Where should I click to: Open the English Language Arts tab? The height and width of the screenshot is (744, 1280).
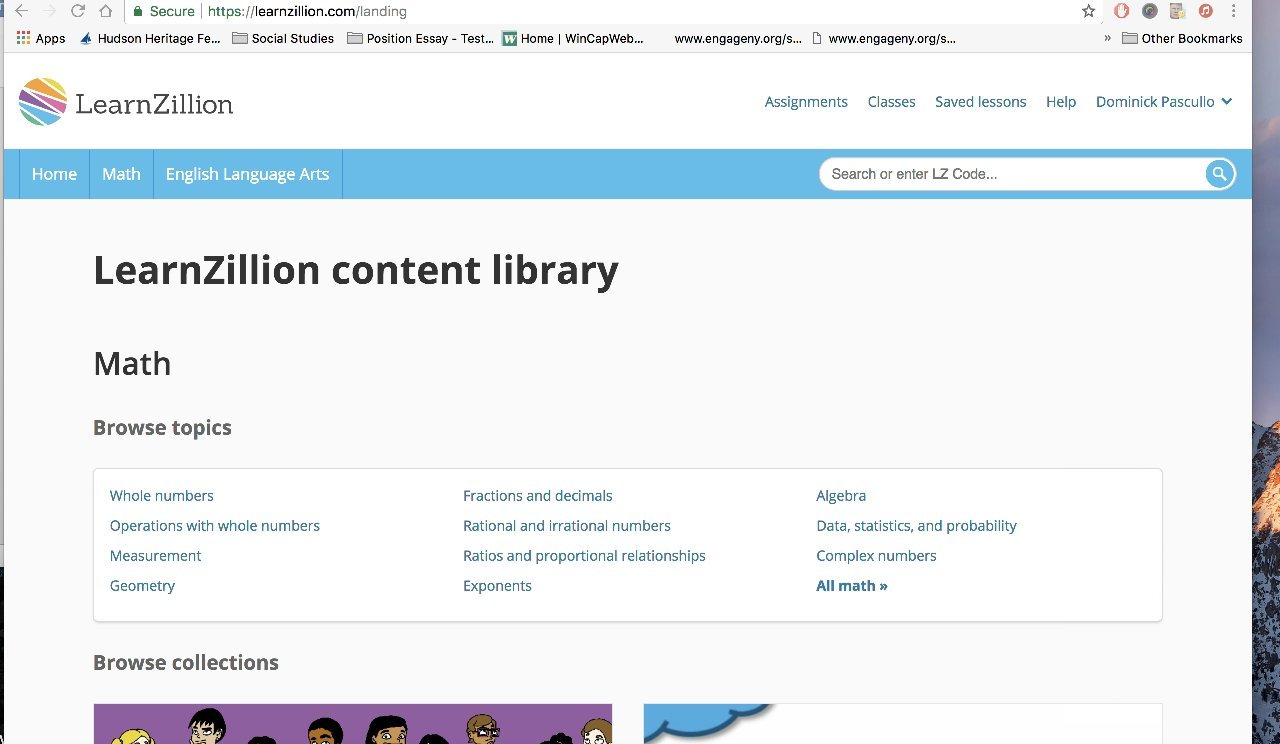click(x=247, y=173)
